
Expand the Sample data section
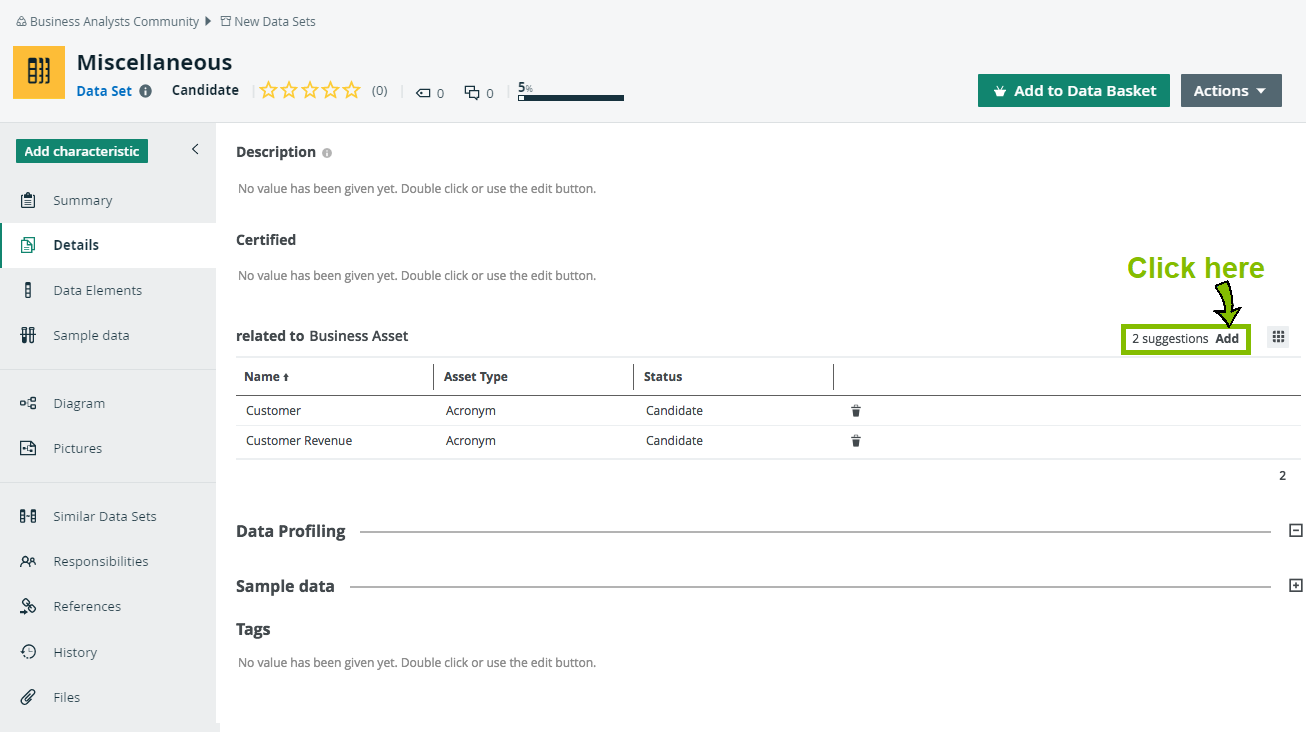pyautogui.click(x=1296, y=585)
